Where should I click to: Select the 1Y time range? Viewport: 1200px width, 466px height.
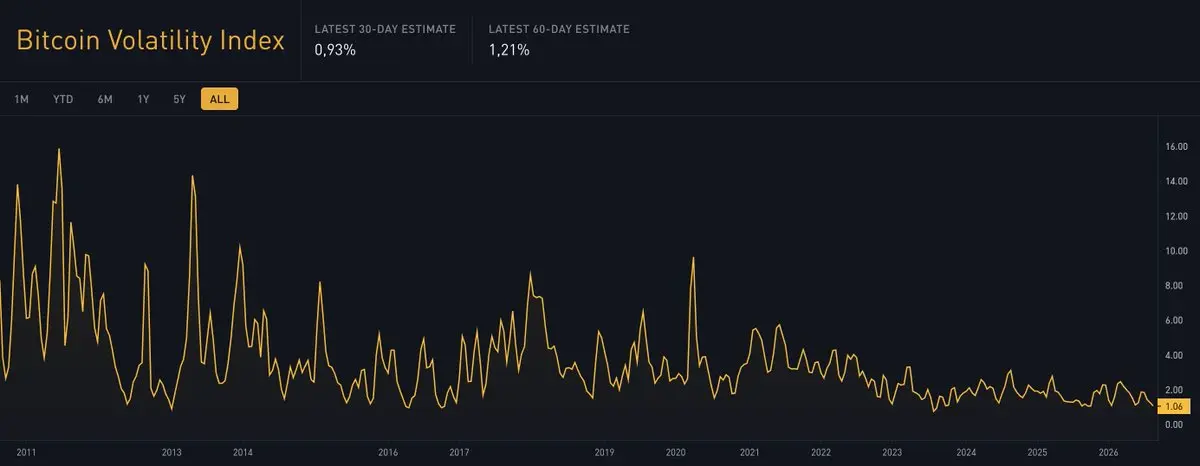coord(143,99)
